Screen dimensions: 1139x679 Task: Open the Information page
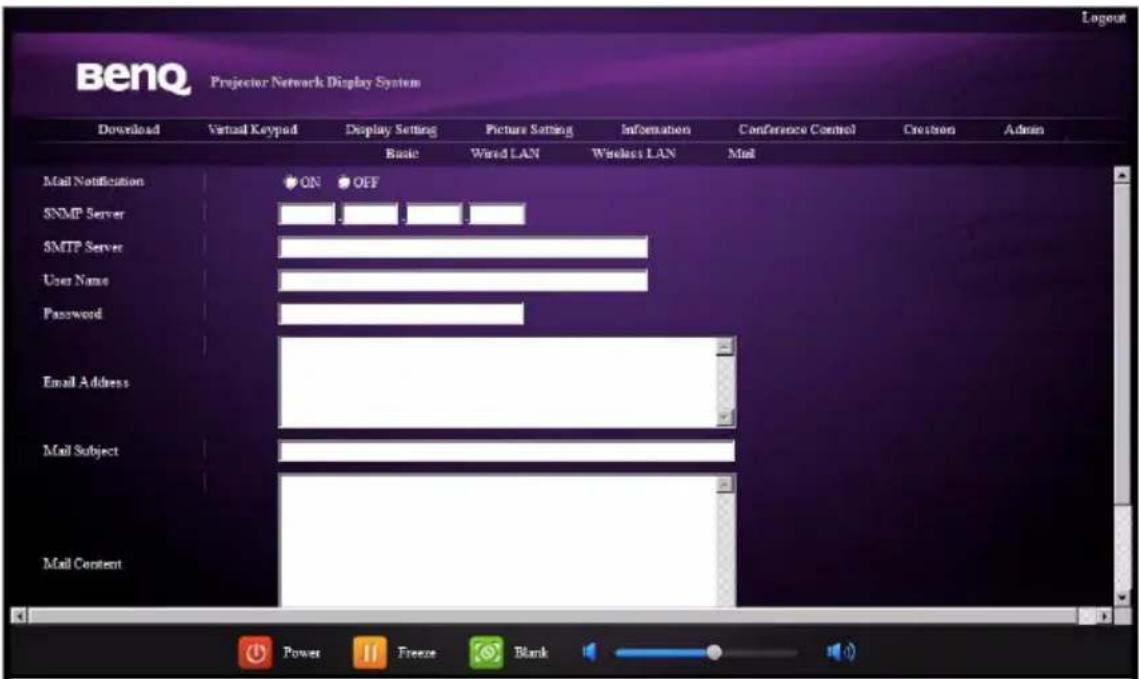pos(655,129)
